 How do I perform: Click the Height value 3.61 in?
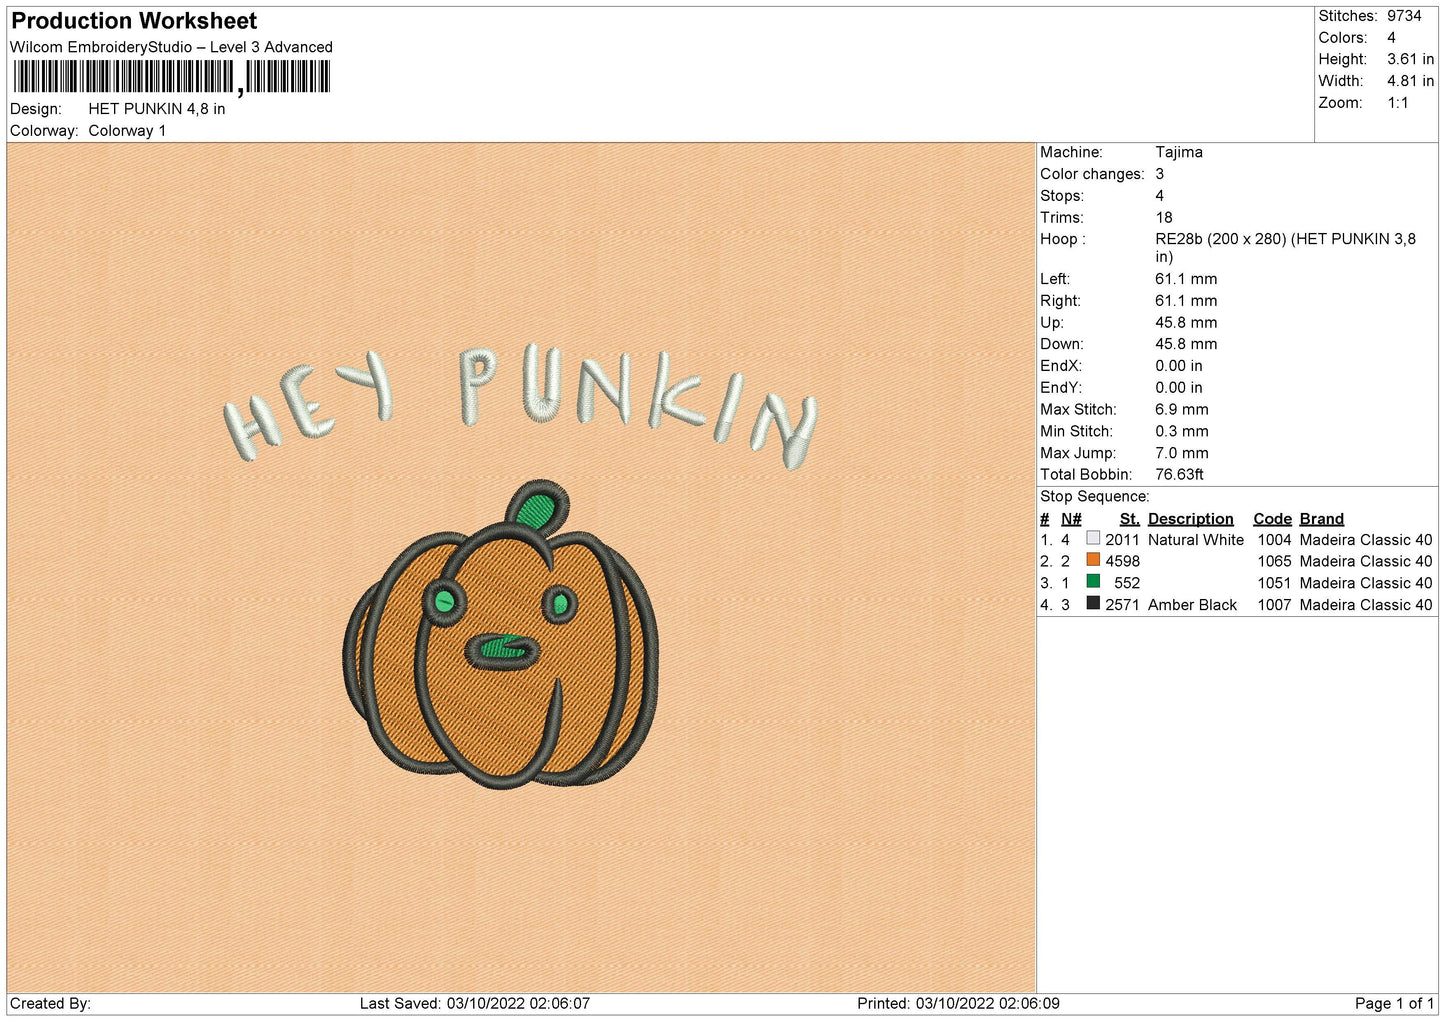(1410, 59)
